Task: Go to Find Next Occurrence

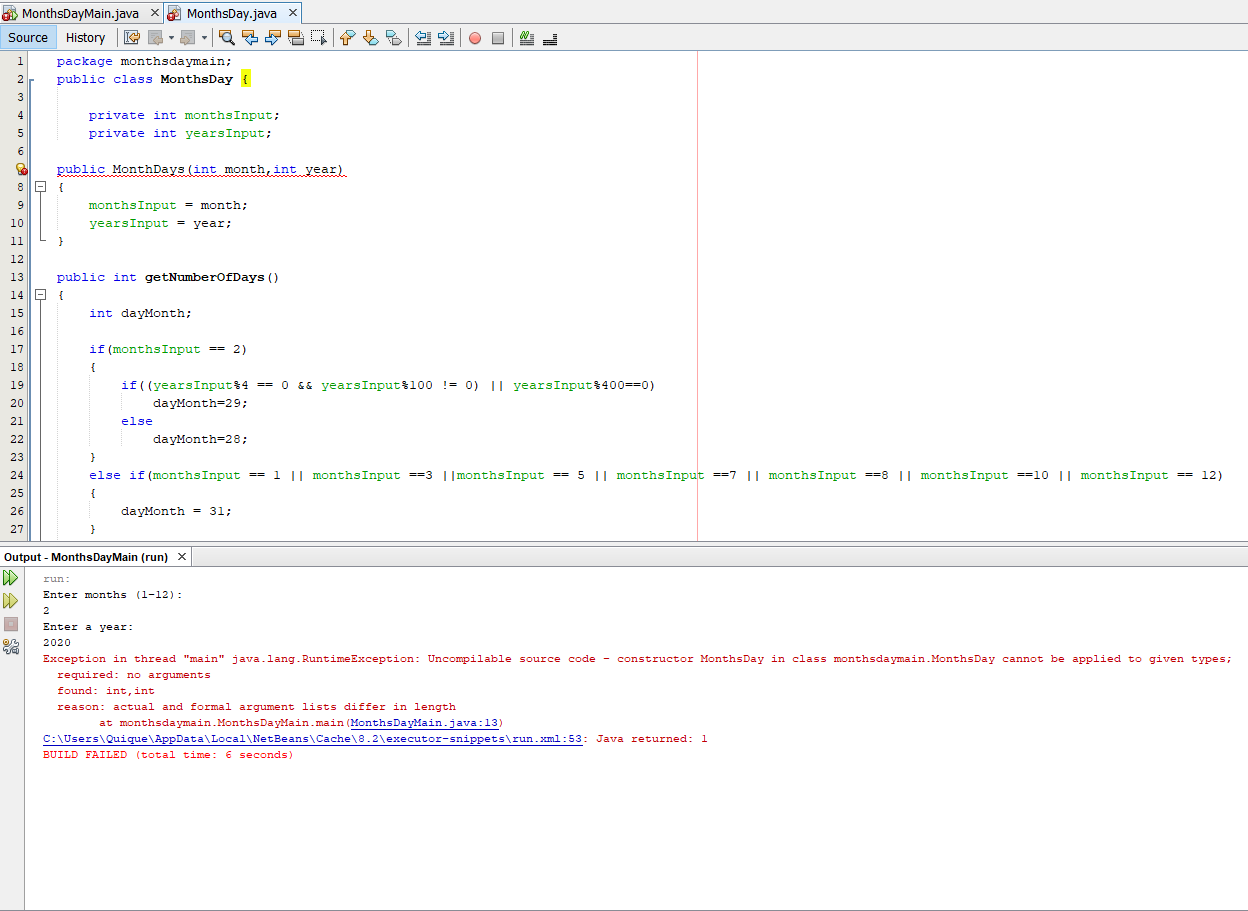Action: click(273, 38)
